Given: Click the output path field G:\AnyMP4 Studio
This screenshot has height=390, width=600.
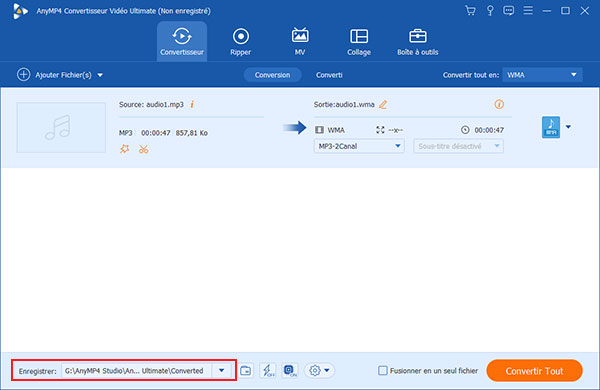Looking at the screenshot, I should click(x=136, y=370).
